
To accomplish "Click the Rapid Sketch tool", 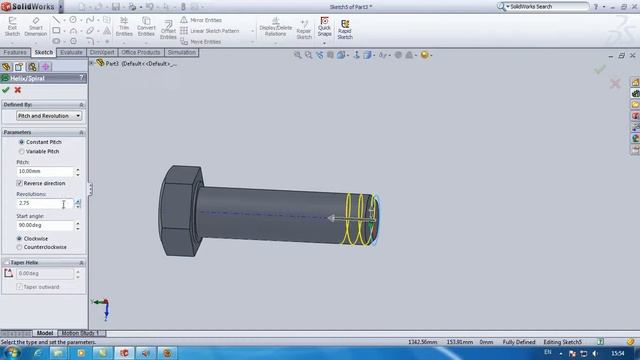I will 345,29.
